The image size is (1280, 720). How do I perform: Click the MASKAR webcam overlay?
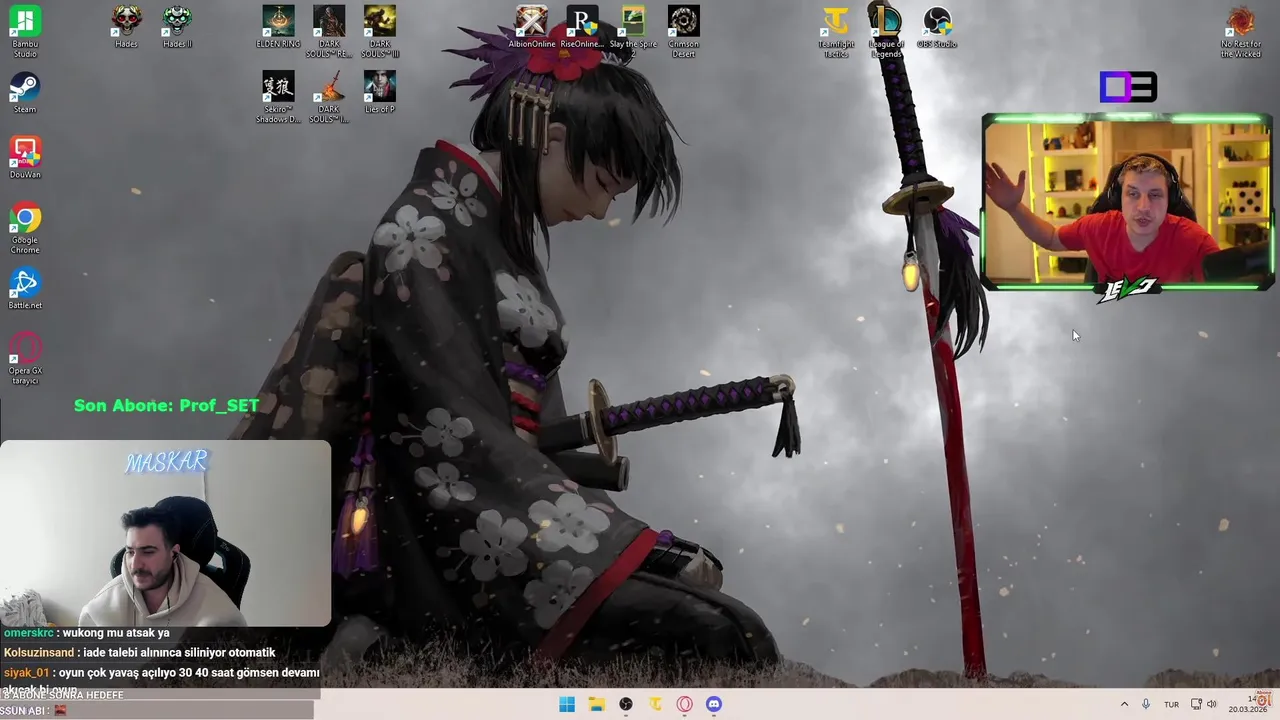pyautogui.click(x=165, y=533)
